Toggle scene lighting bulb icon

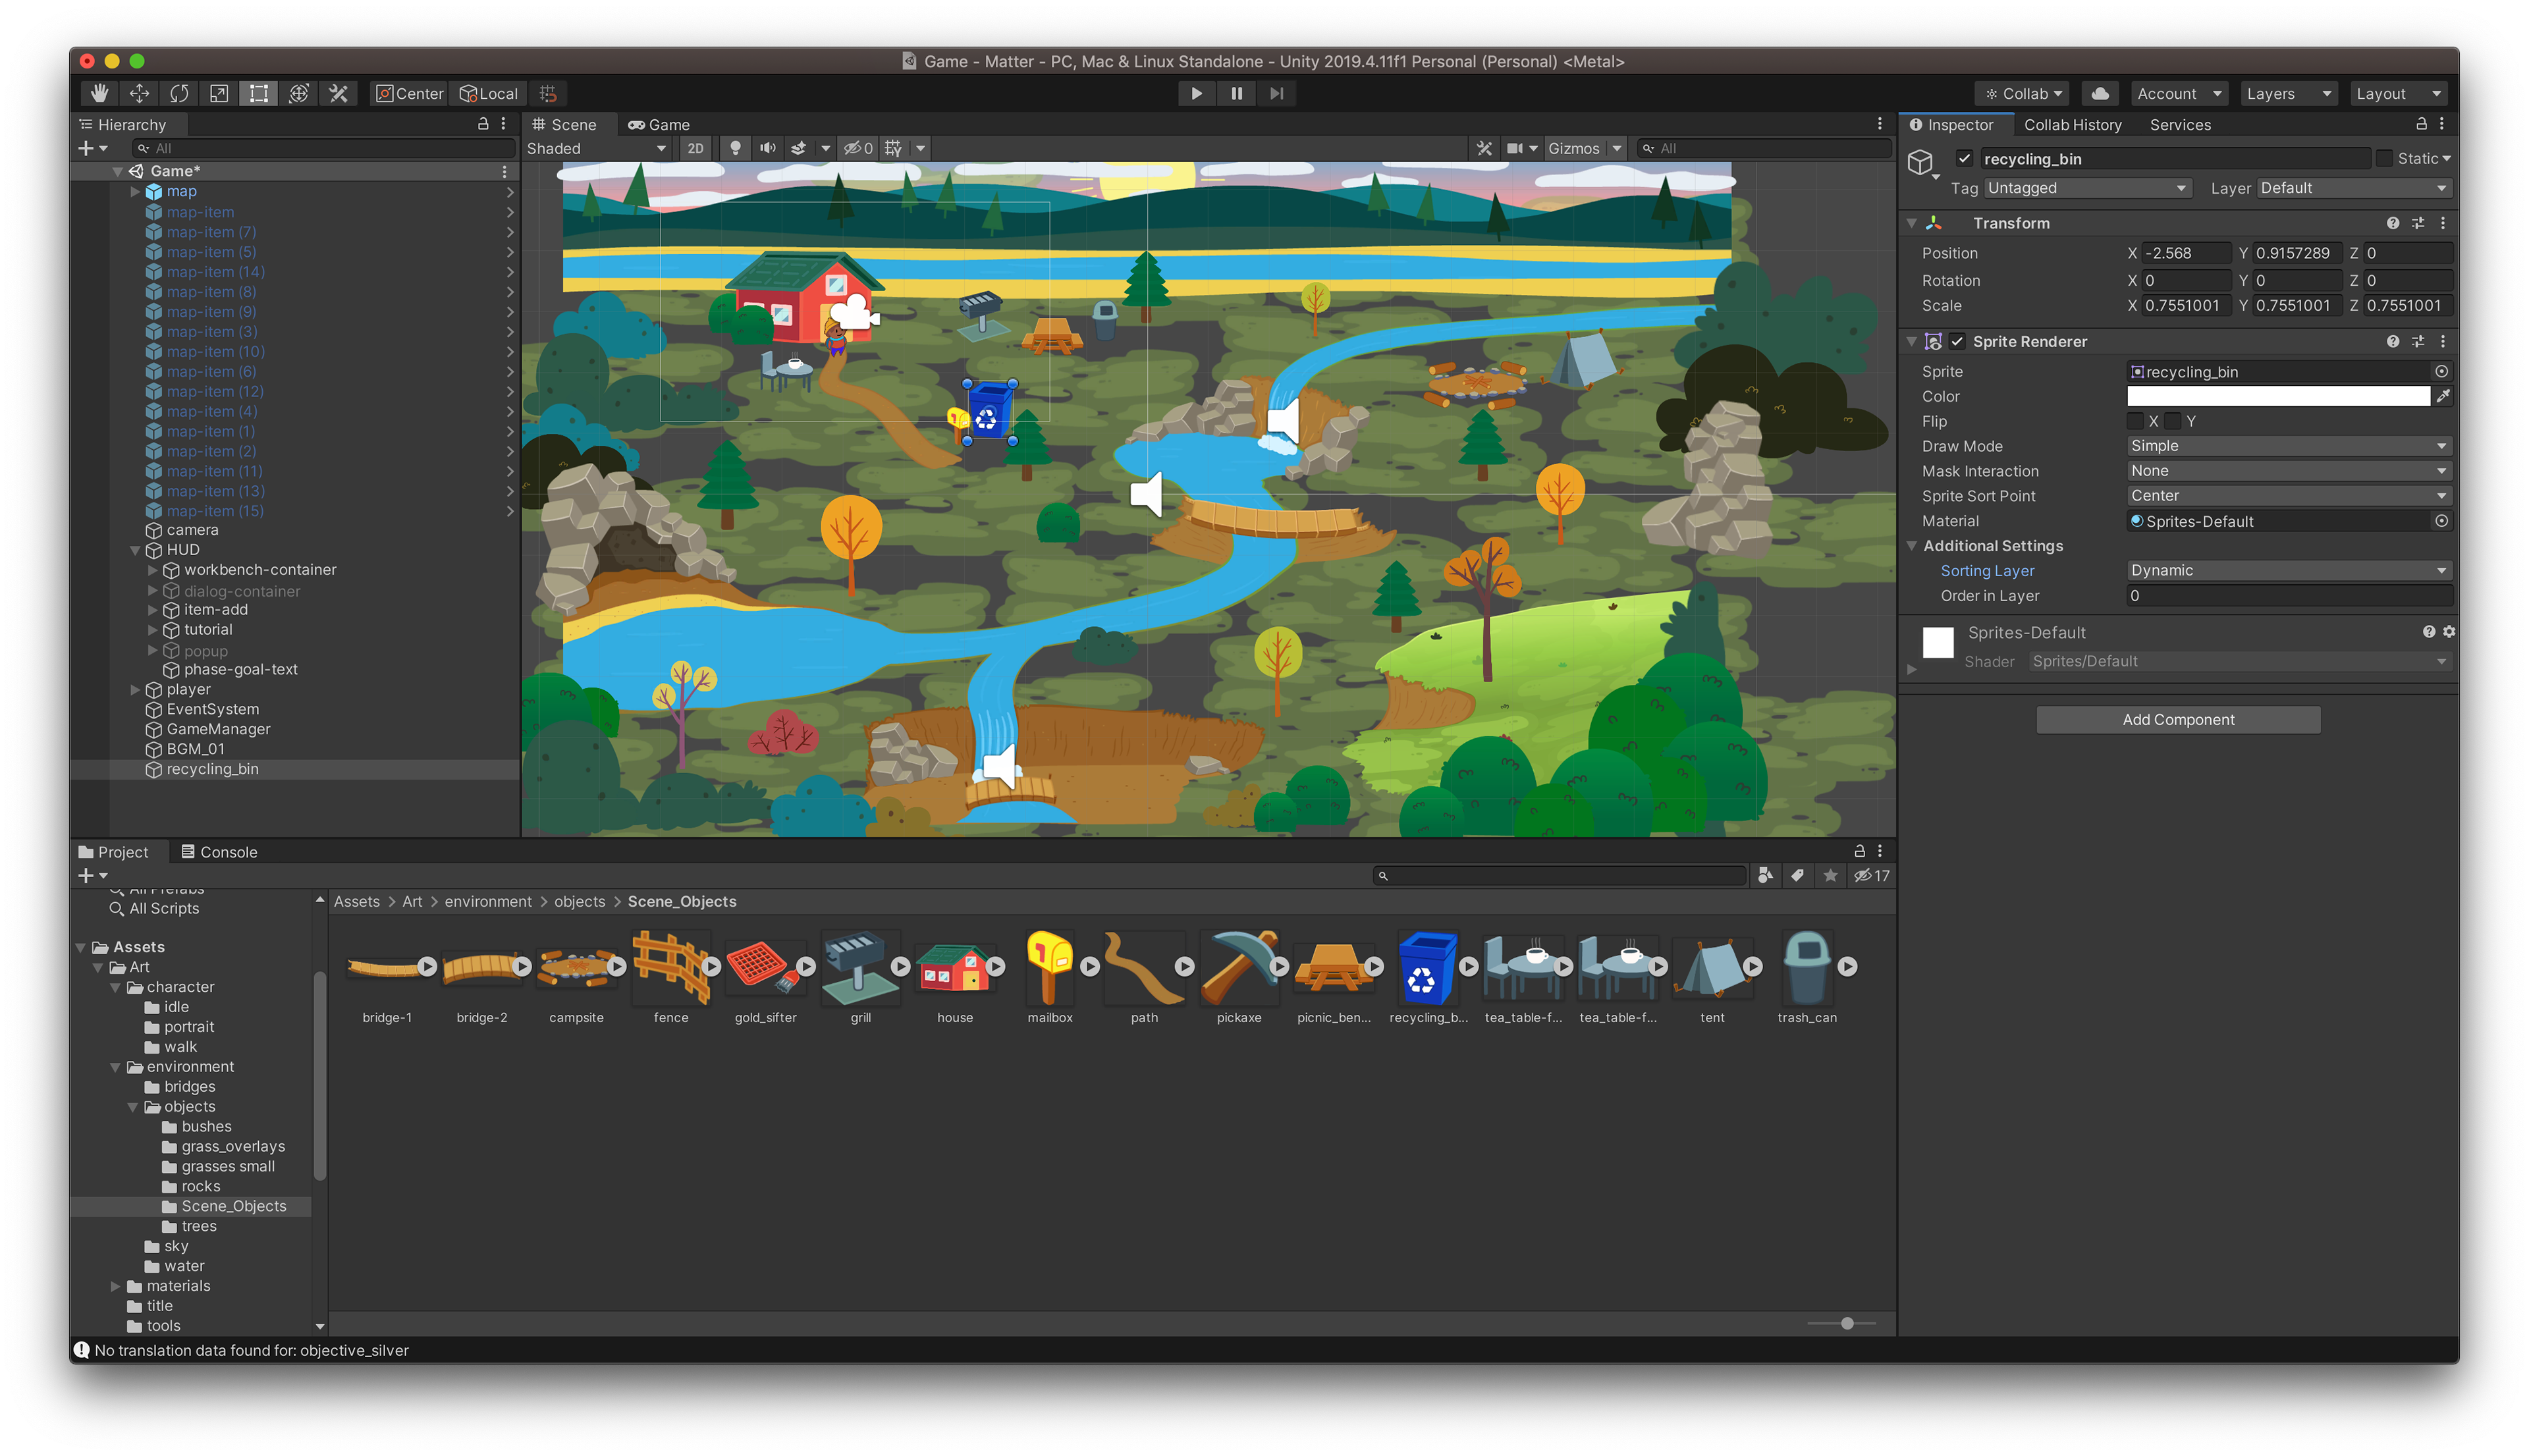coord(736,148)
